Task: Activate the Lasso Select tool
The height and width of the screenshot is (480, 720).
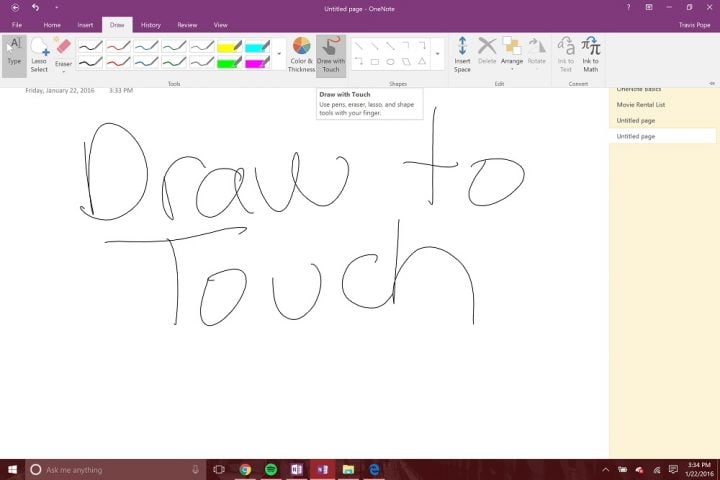Action: [39, 56]
